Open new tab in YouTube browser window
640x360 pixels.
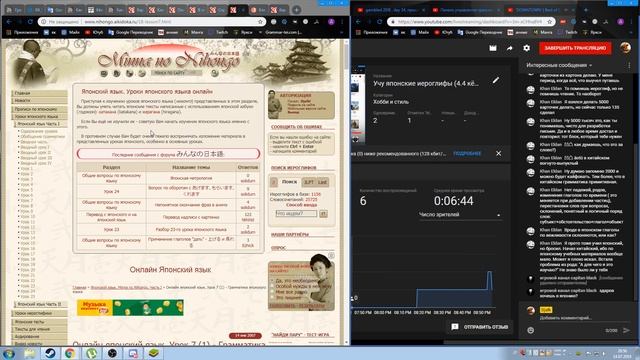586,10
